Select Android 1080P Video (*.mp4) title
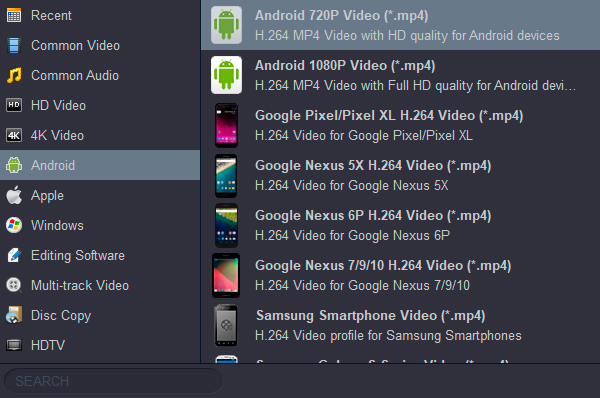The width and height of the screenshot is (600, 398). (345, 66)
